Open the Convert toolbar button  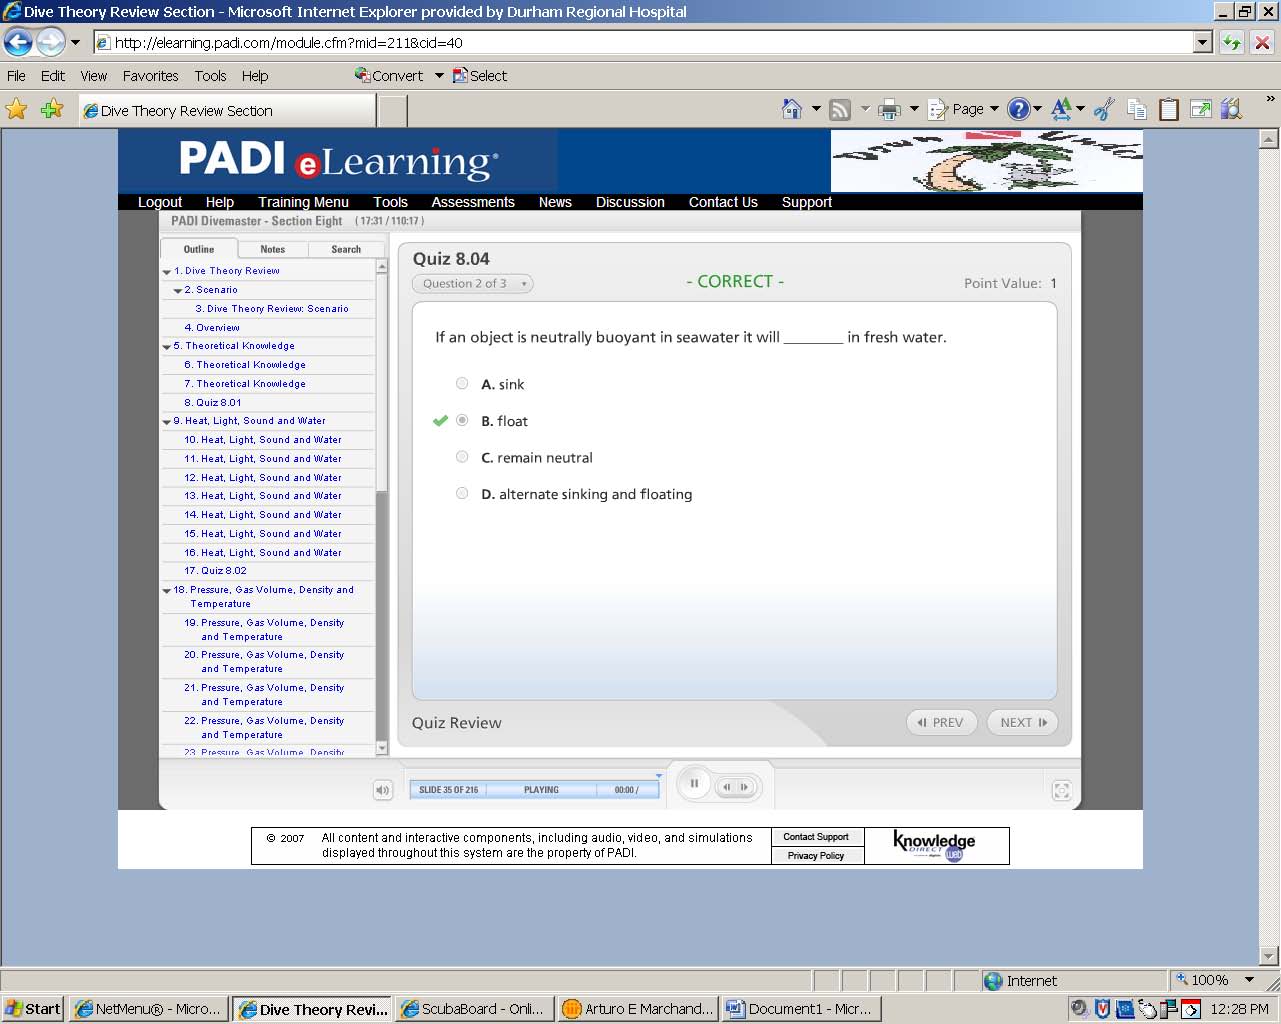click(389, 75)
